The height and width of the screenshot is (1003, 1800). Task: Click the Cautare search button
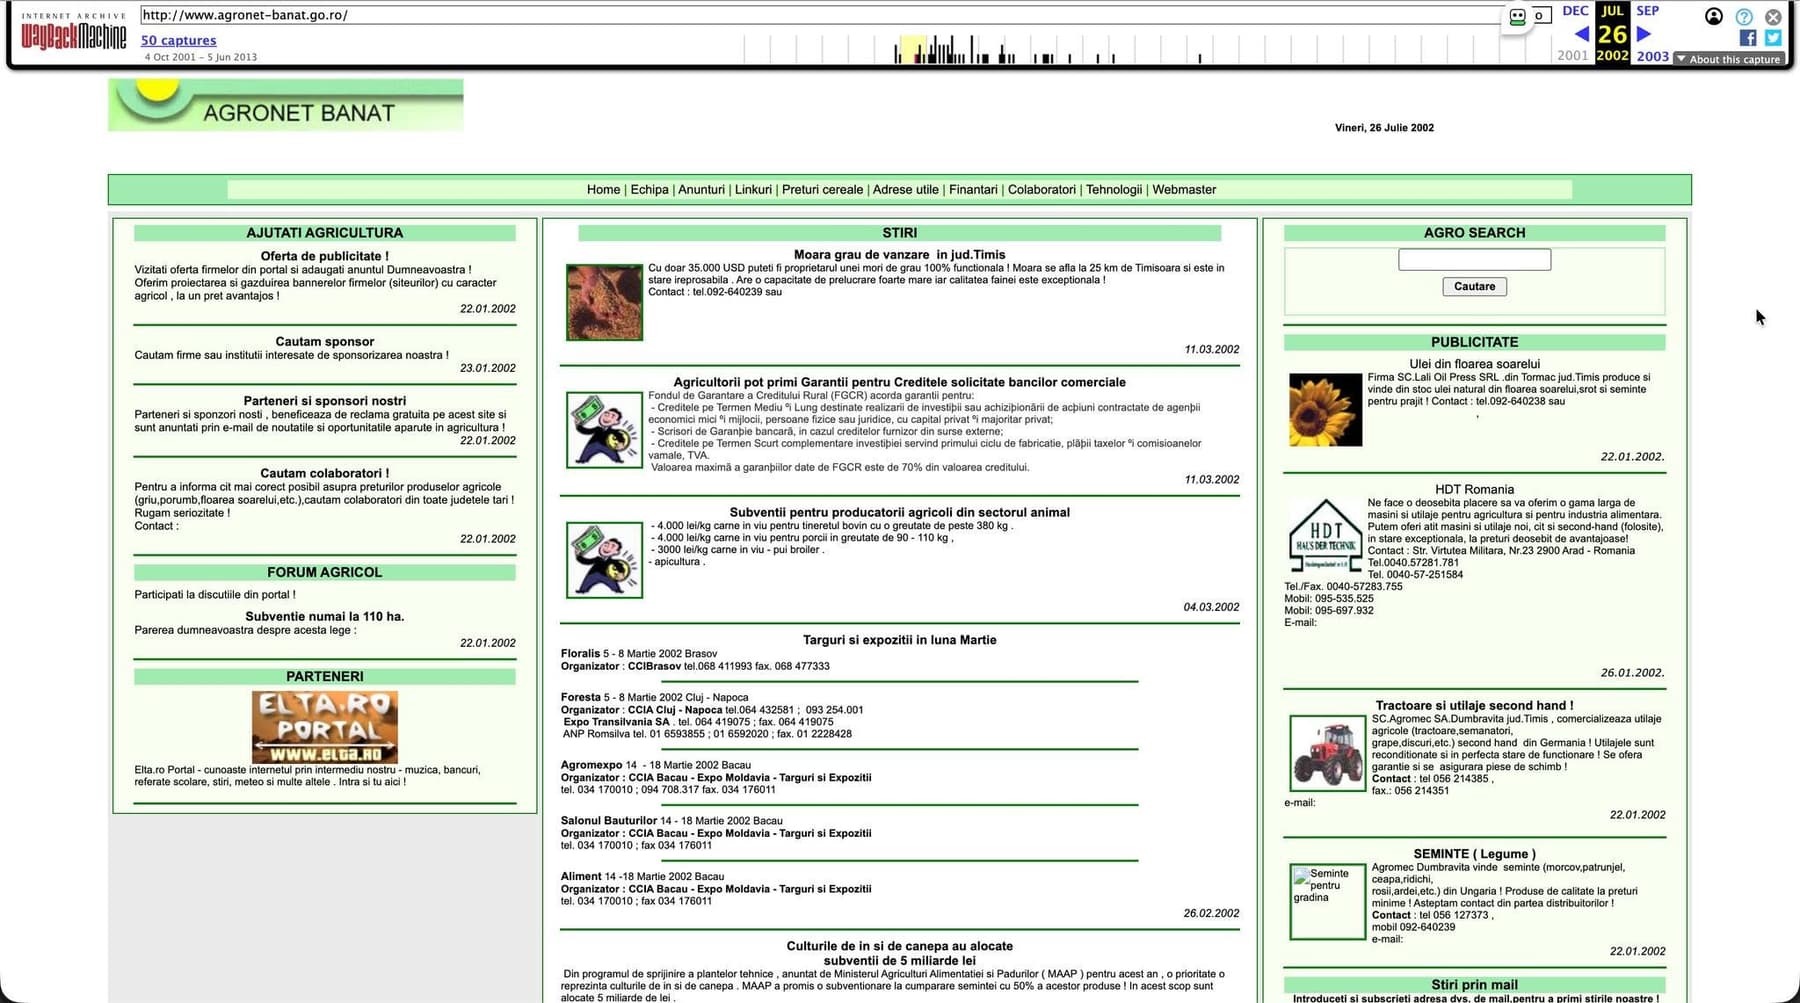(x=1474, y=287)
